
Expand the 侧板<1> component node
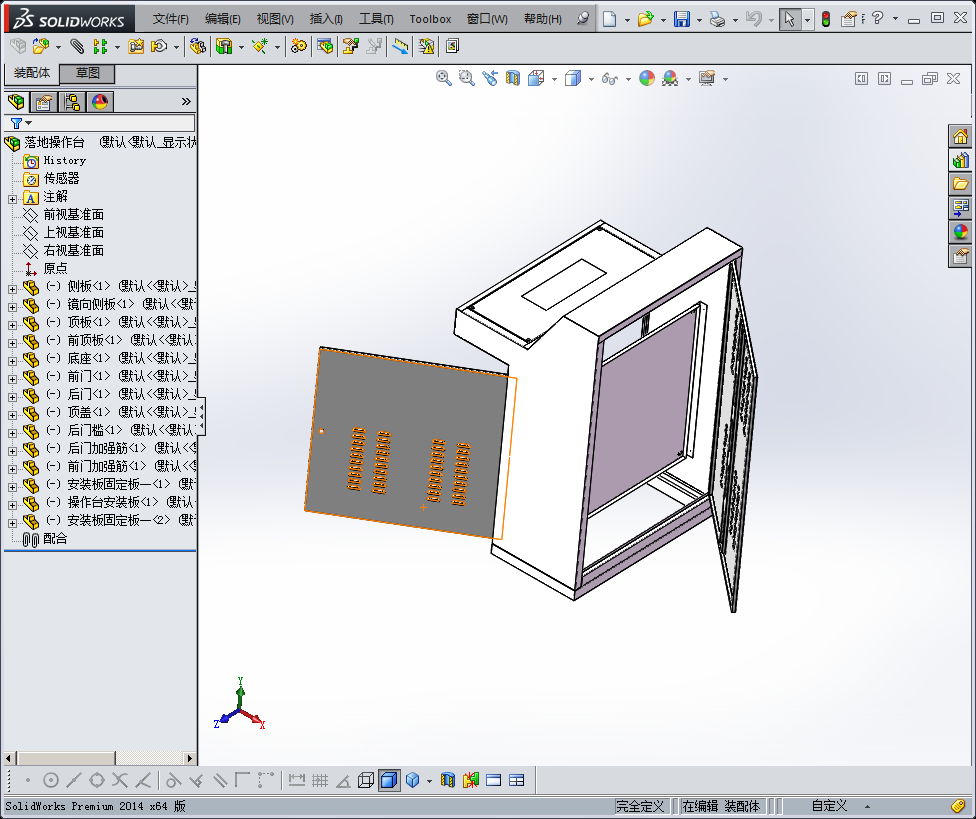click(x=12, y=289)
